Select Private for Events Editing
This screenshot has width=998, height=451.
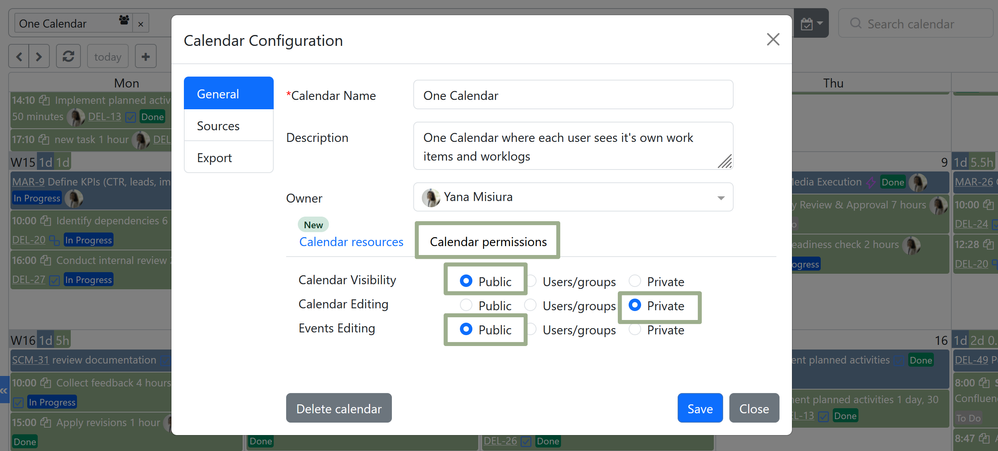(x=635, y=330)
